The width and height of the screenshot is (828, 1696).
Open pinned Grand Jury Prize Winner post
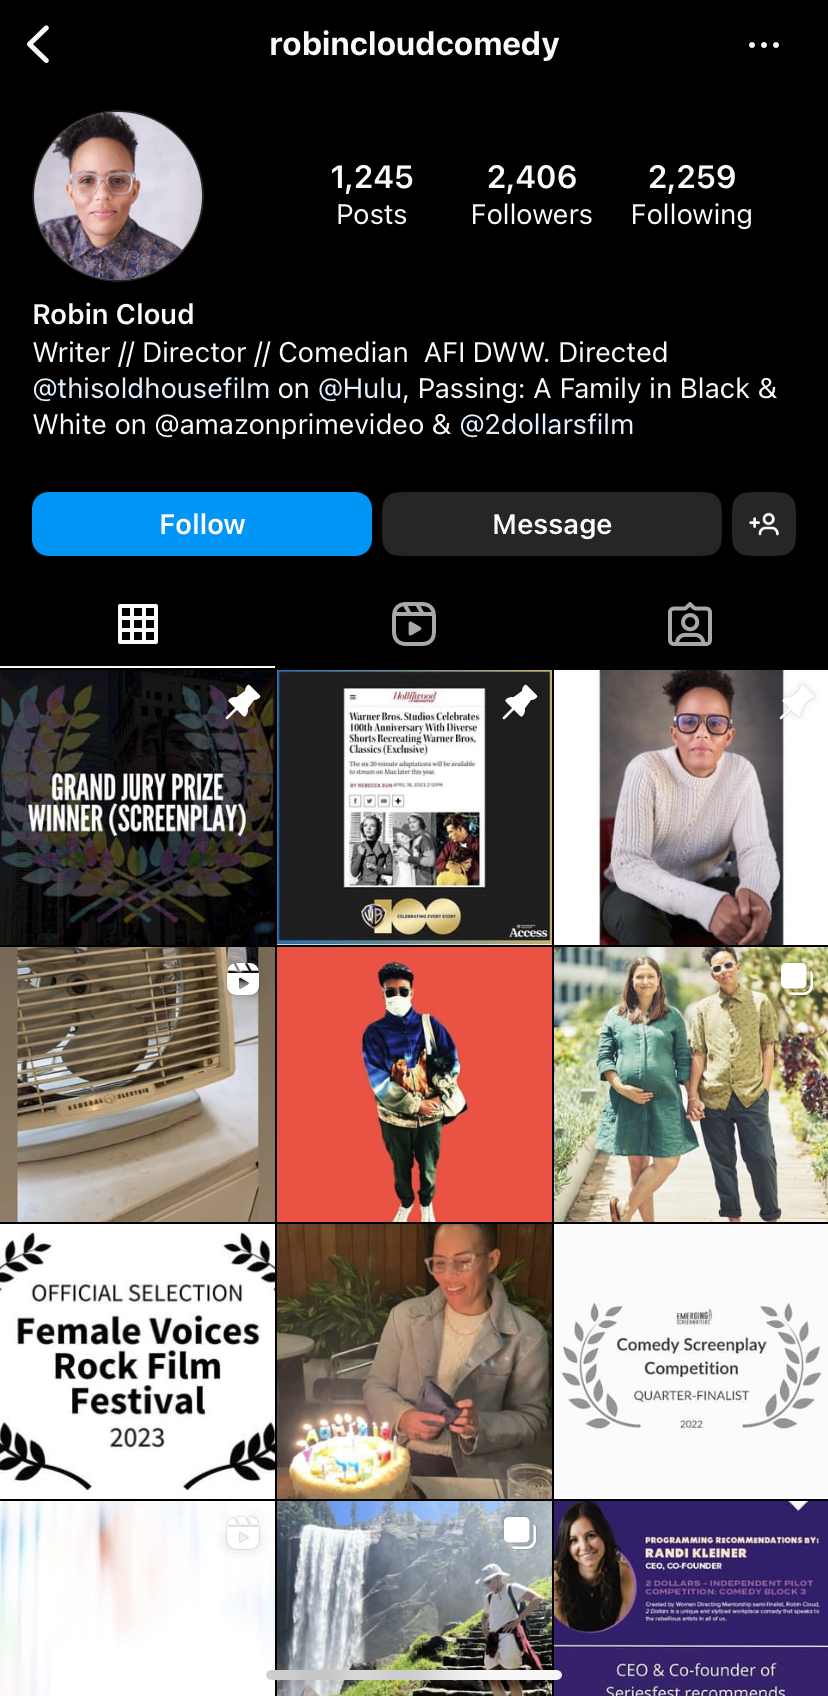[x=137, y=808]
